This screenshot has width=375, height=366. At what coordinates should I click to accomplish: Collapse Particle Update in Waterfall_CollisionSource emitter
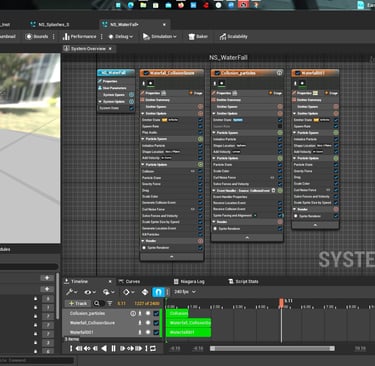[x=143, y=165]
